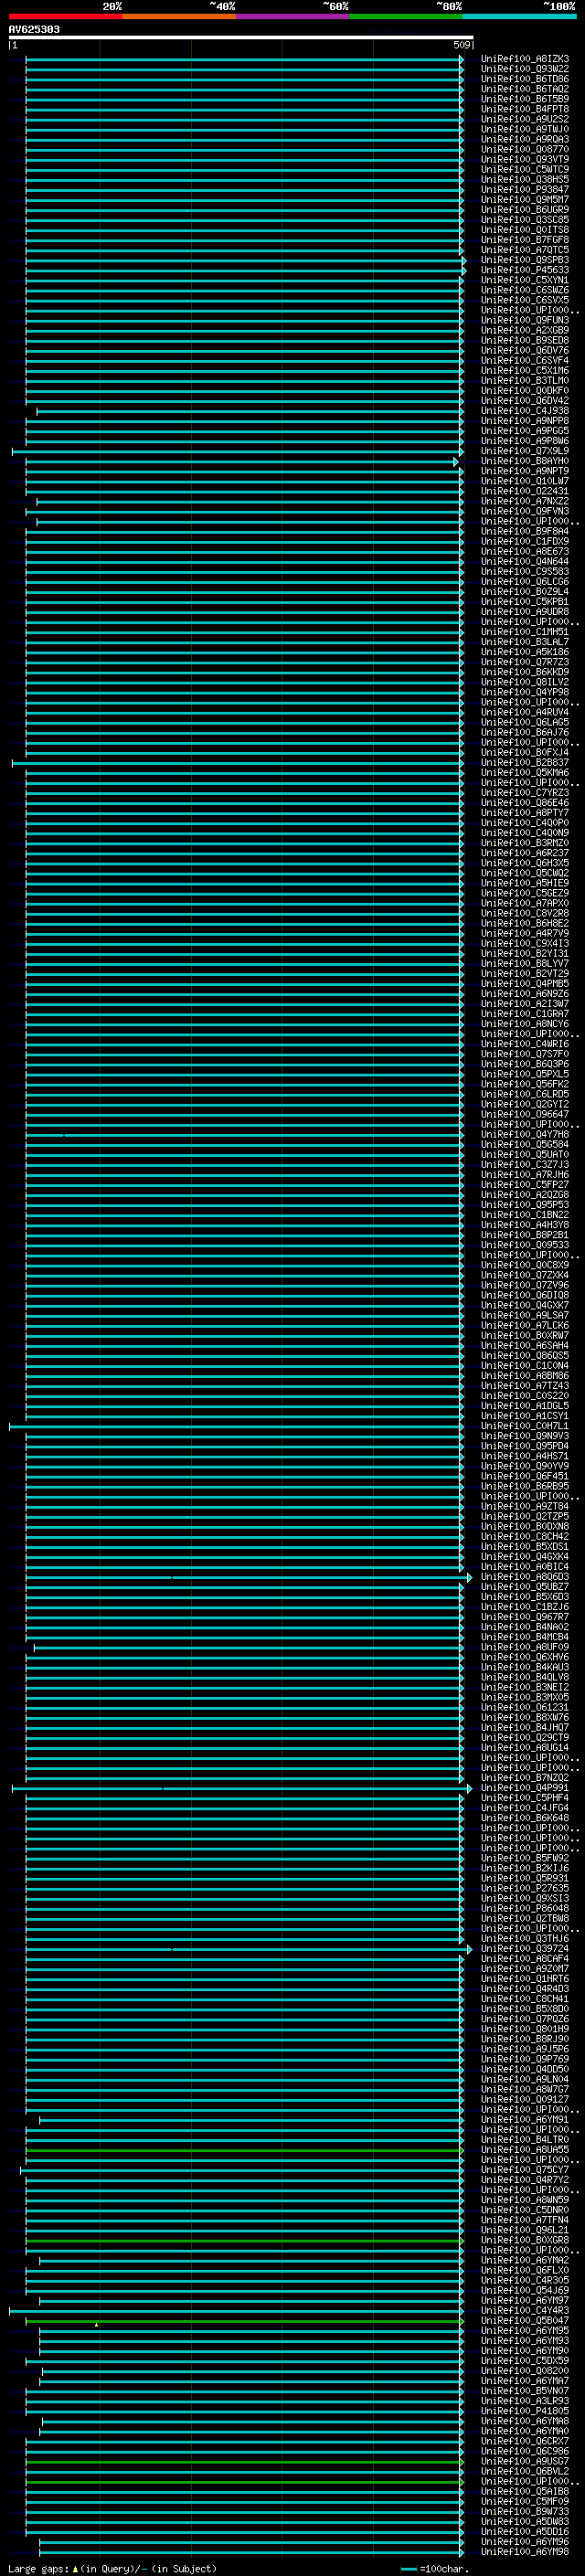Viewport: 585px width, 2576px height.
Task: Select hit label UniRef100_Q9SPB3
Action: coord(525,260)
